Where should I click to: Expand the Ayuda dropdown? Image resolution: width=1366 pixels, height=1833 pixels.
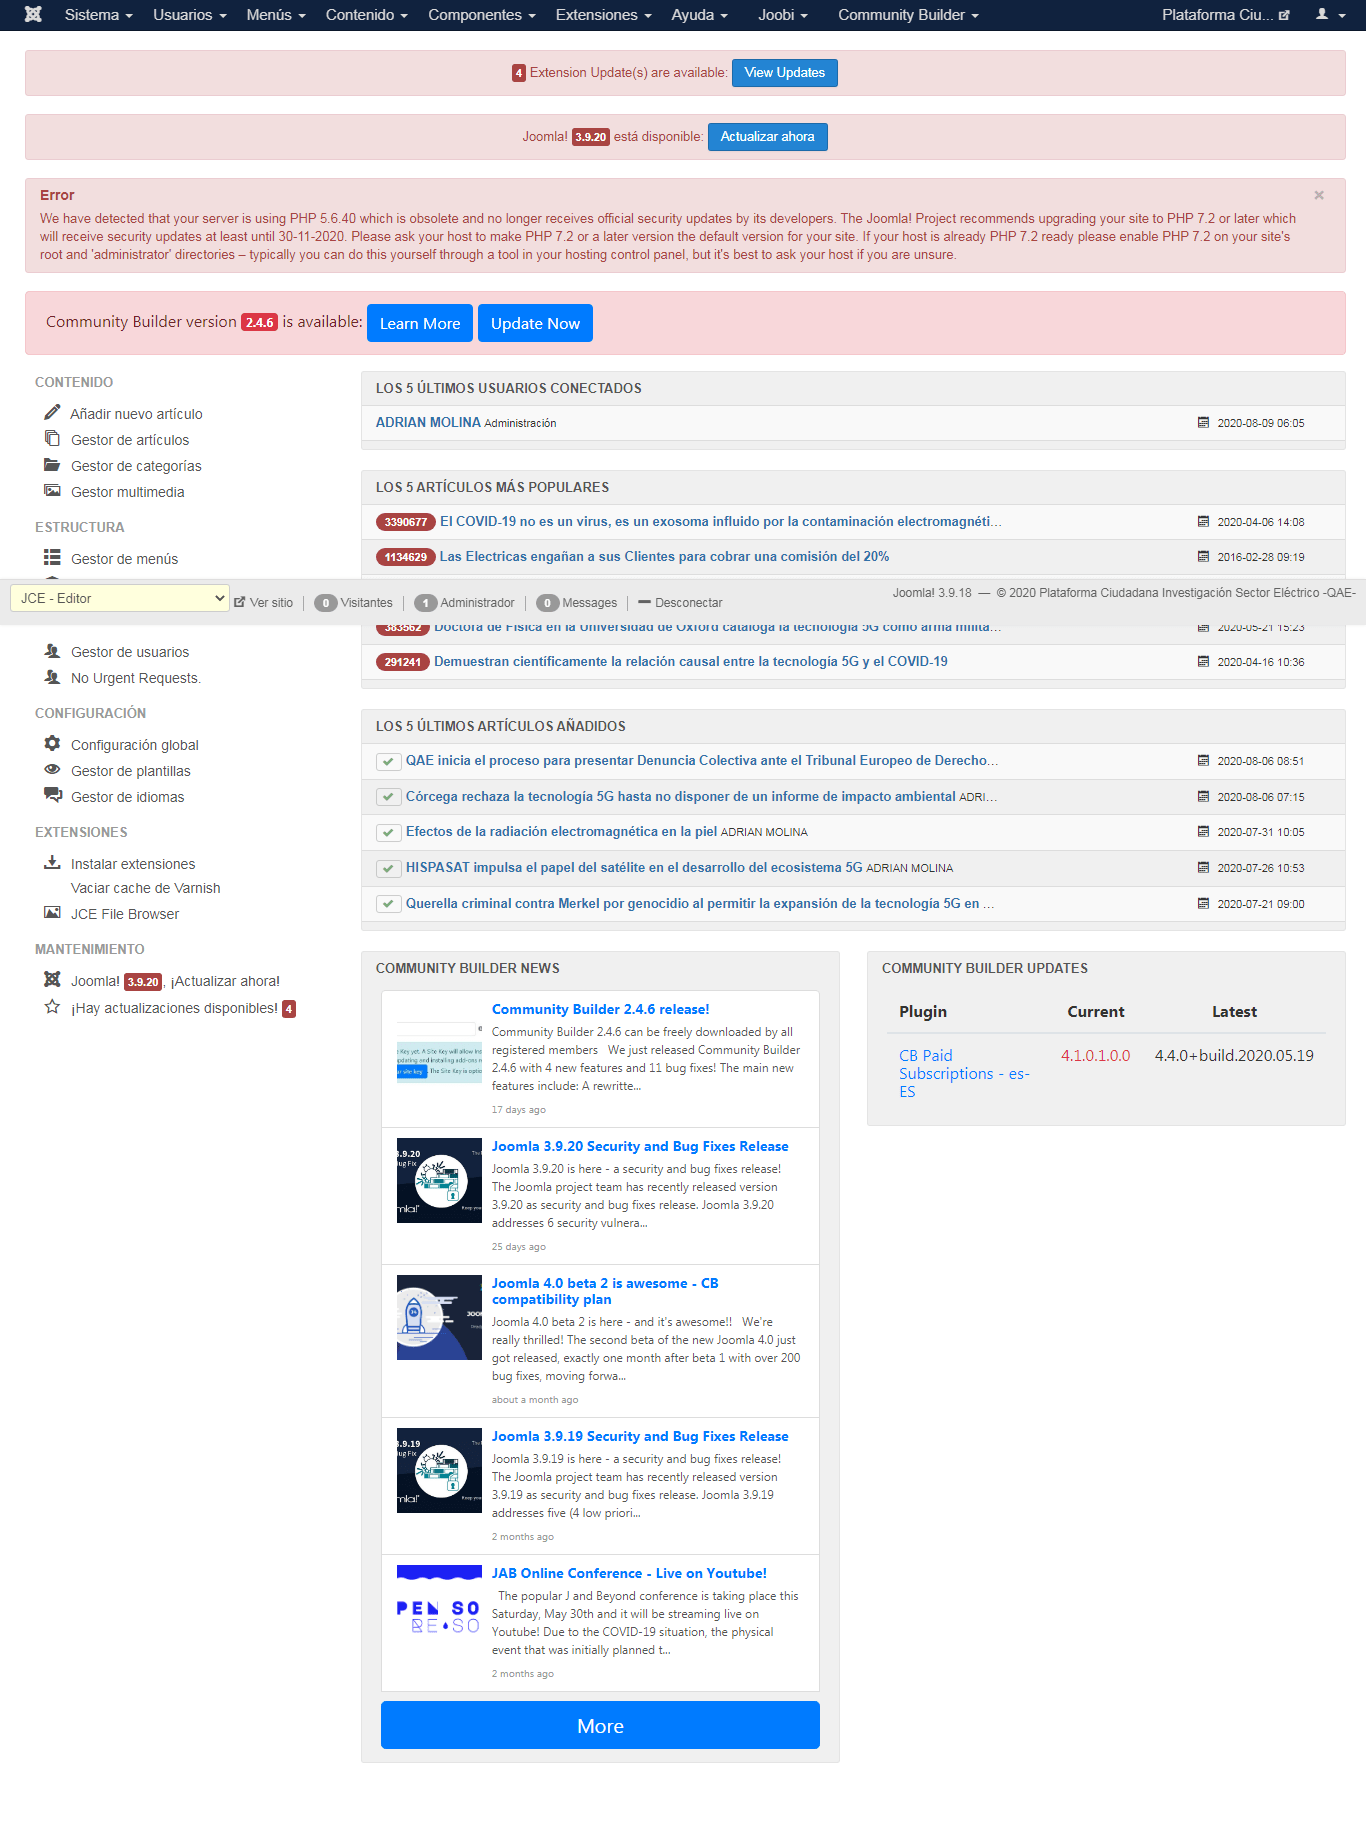pyautogui.click(x=700, y=15)
